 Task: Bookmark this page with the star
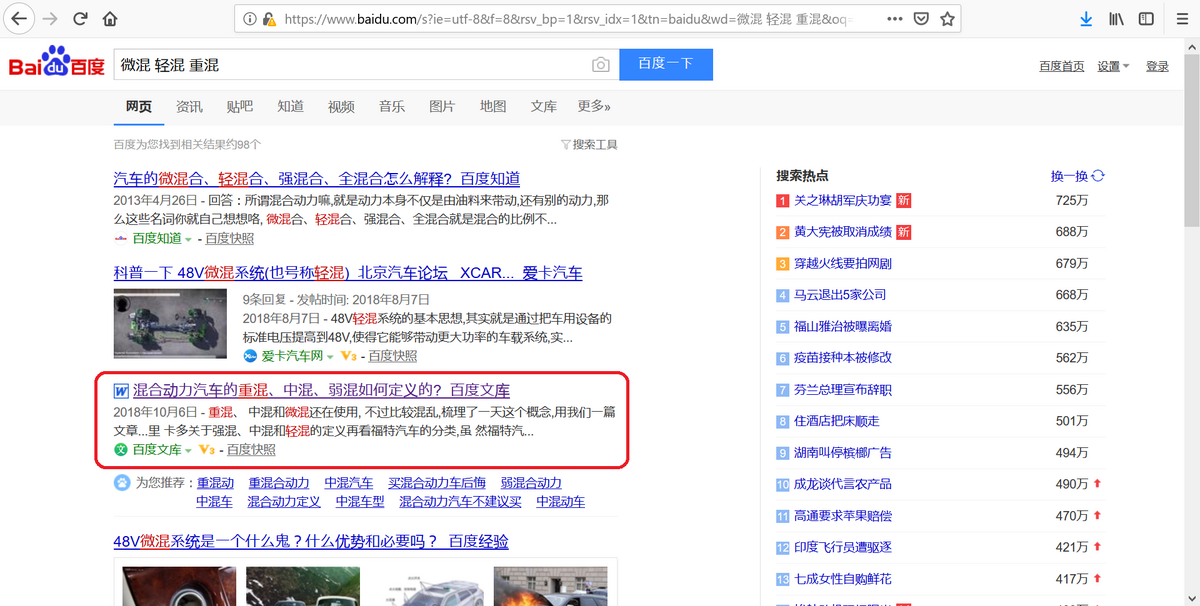(947, 19)
